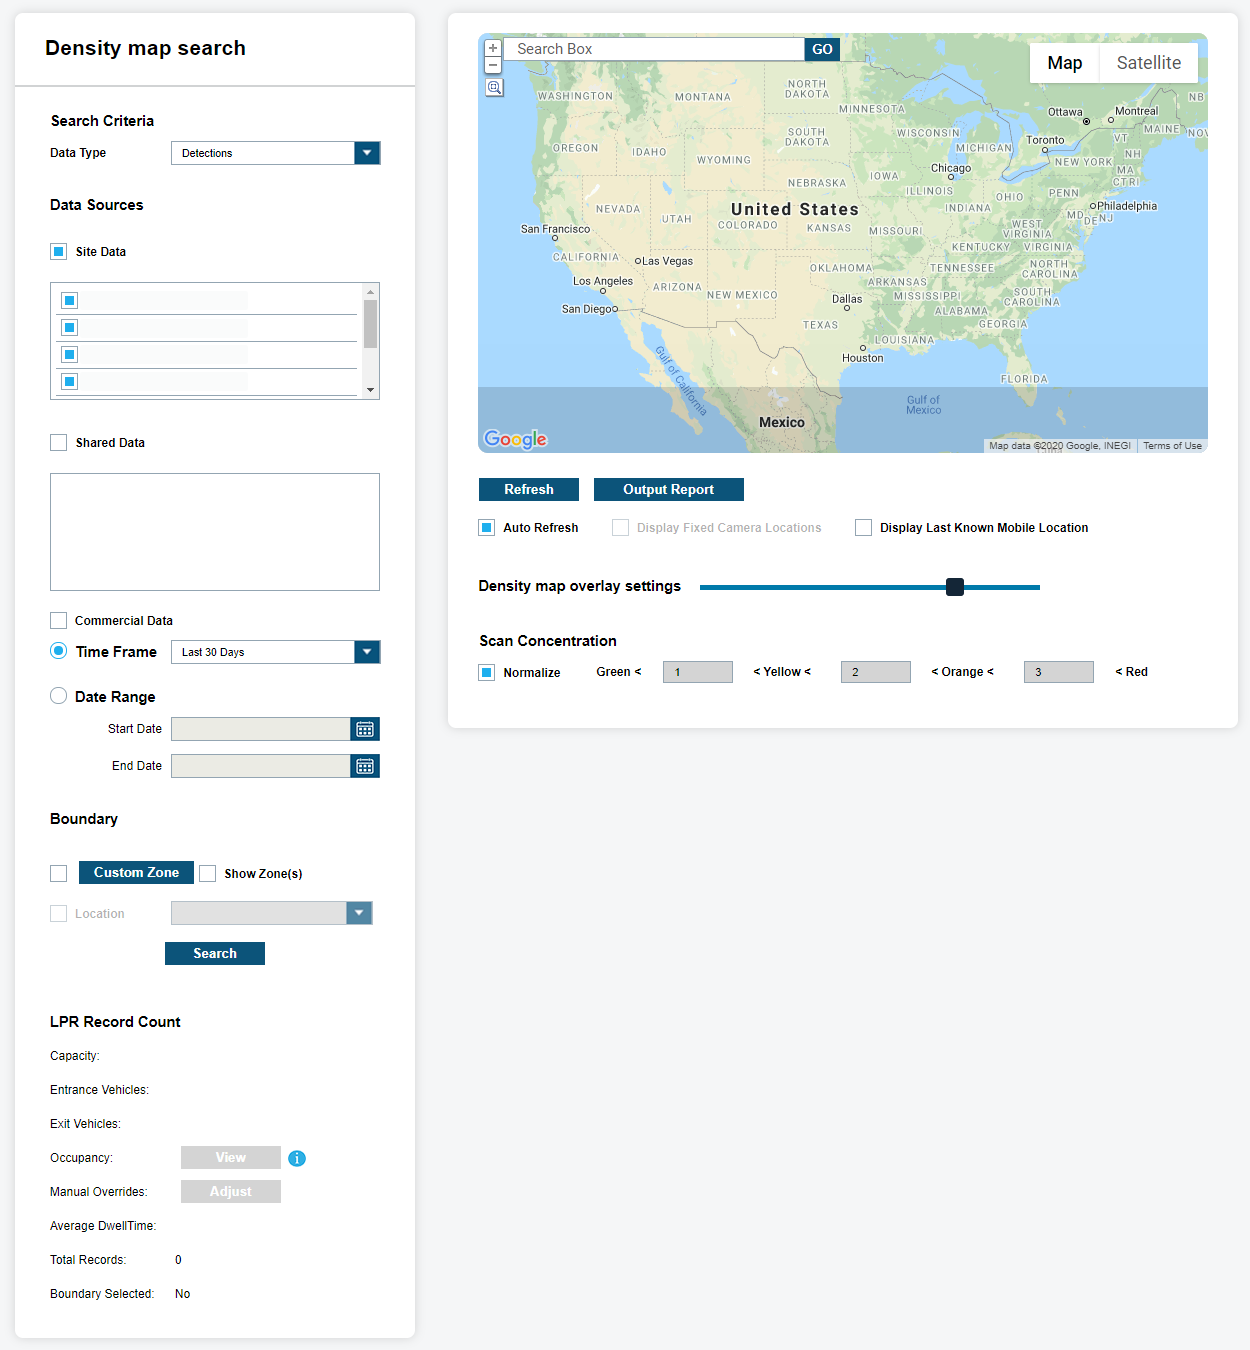Click the map zoom out minus icon
Viewport: 1250px width, 1350px height.
tap(493, 65)
